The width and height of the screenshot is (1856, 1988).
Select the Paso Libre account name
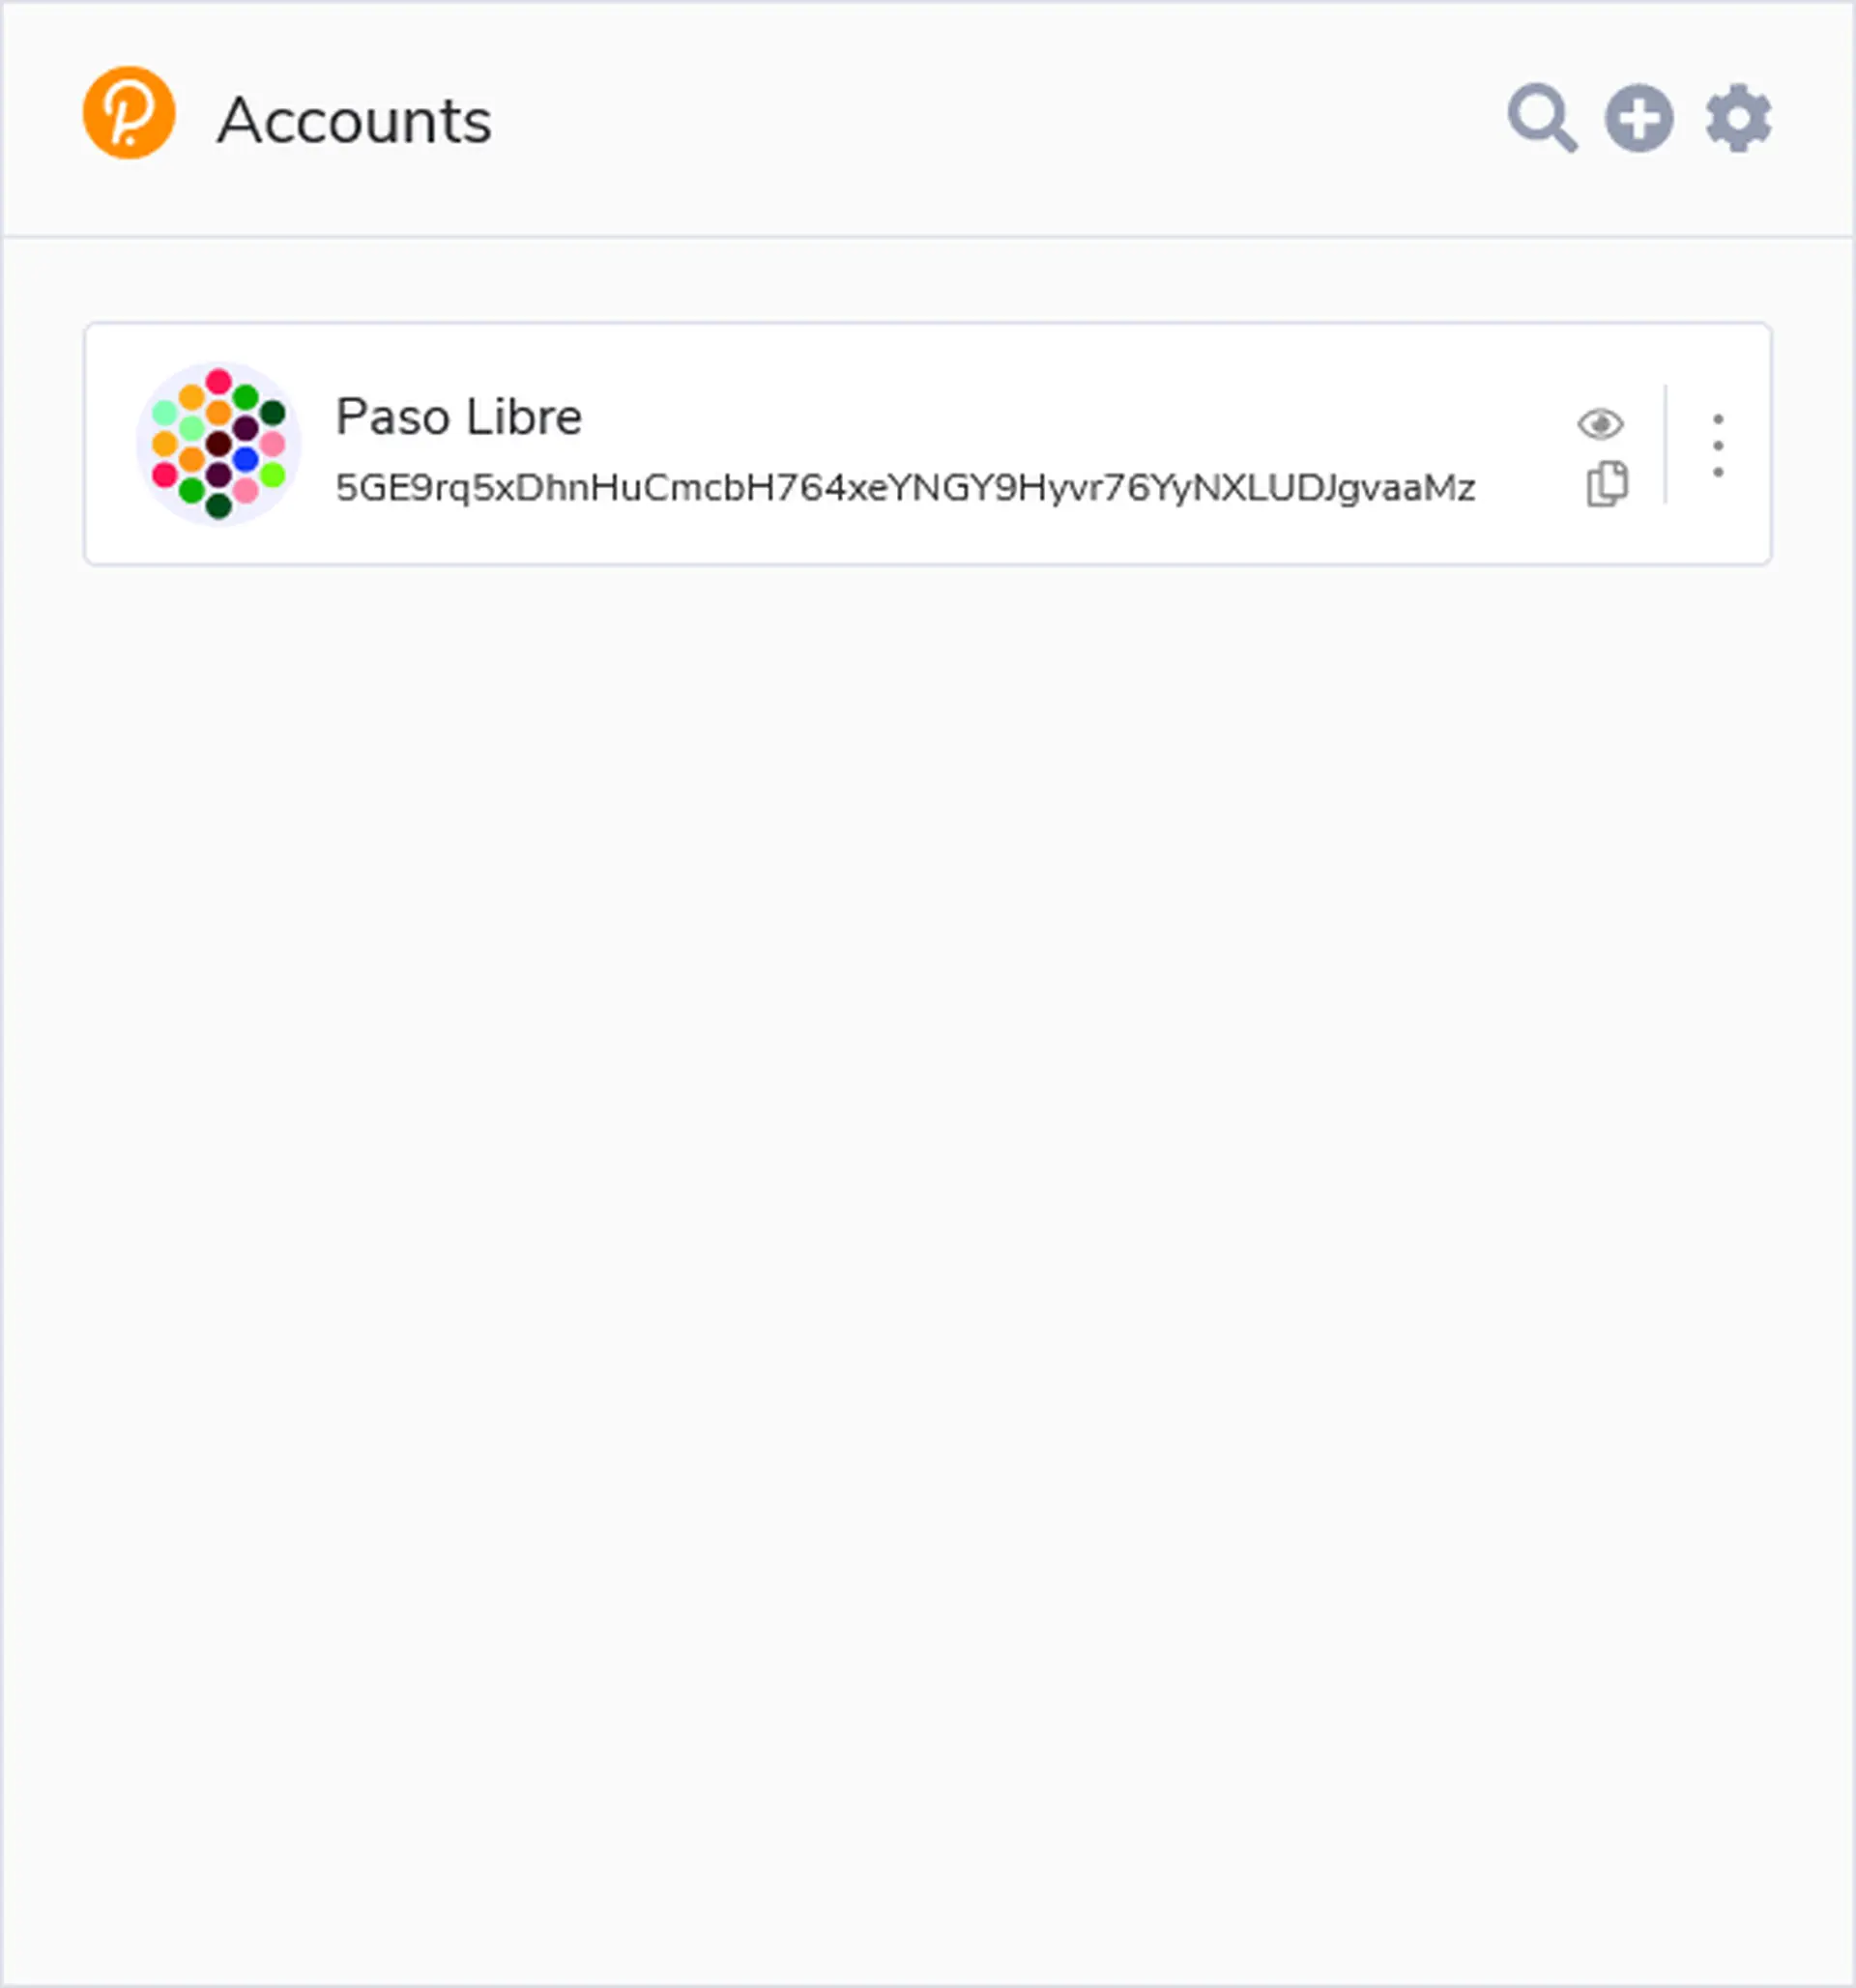click(458, 416)
